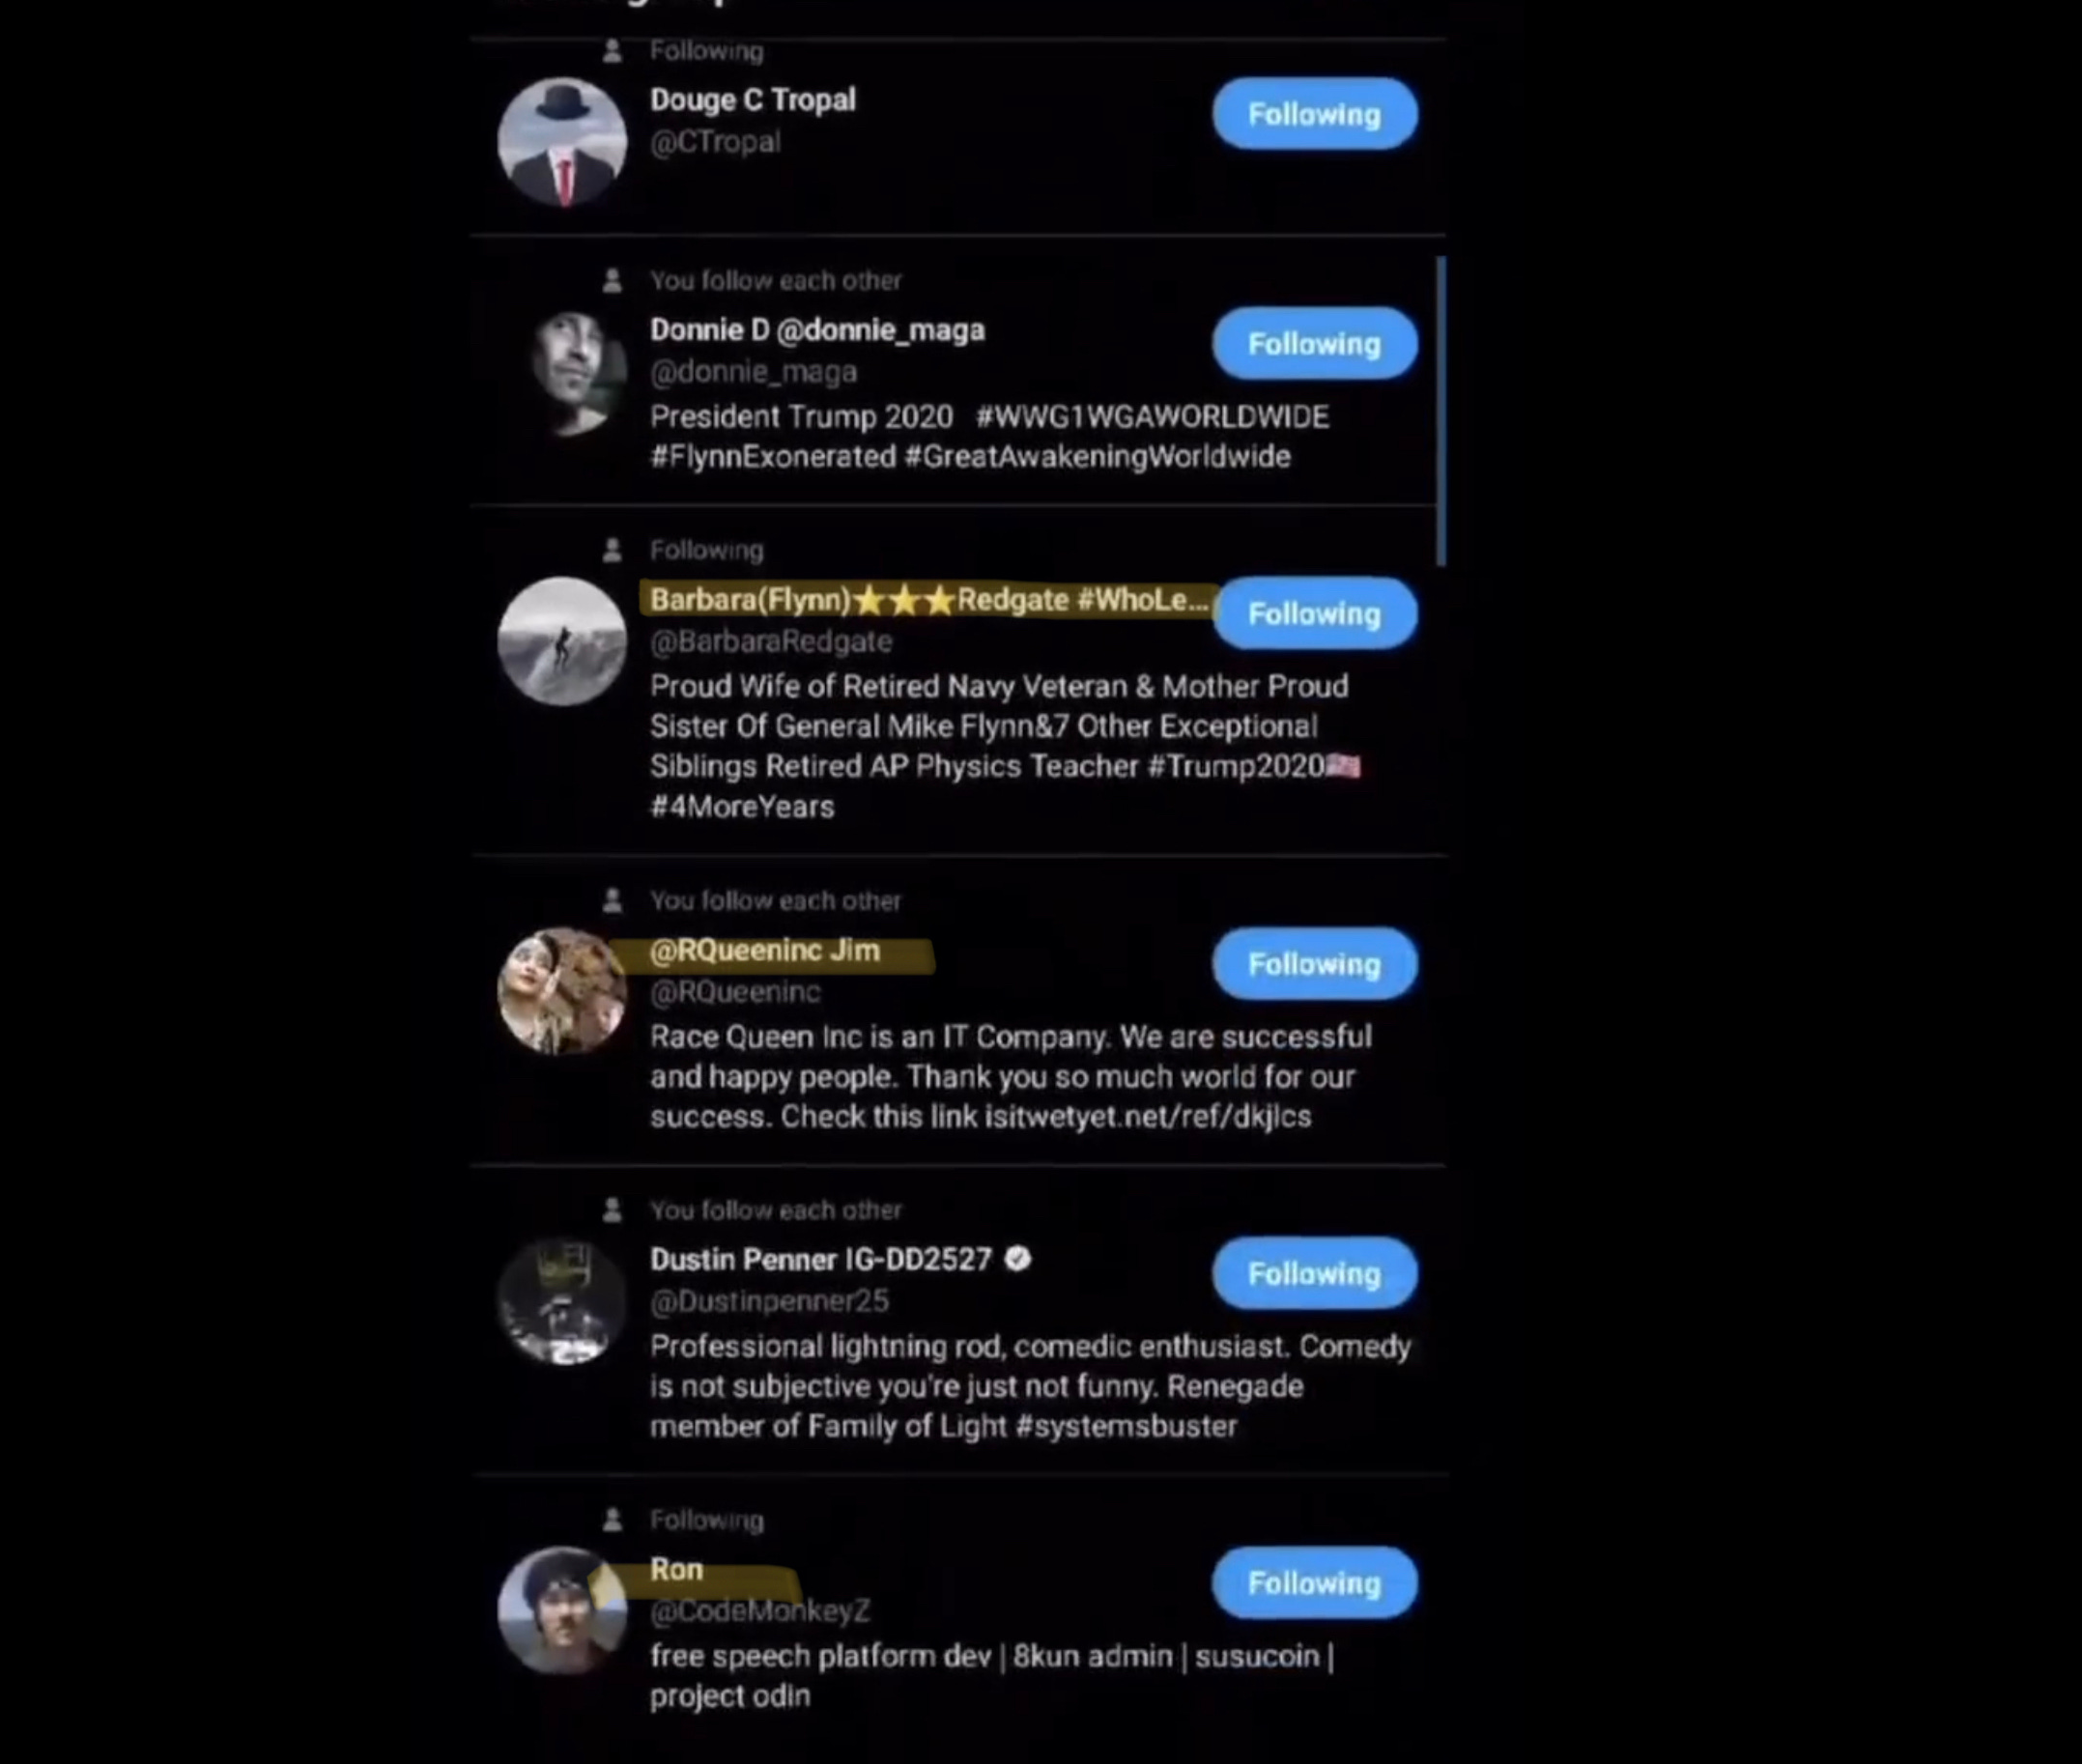Screen dimensions: 2082x1764
Task: Click Ron's @CodeMonkeyZ avatar
Action: (x=562, y=1610)
